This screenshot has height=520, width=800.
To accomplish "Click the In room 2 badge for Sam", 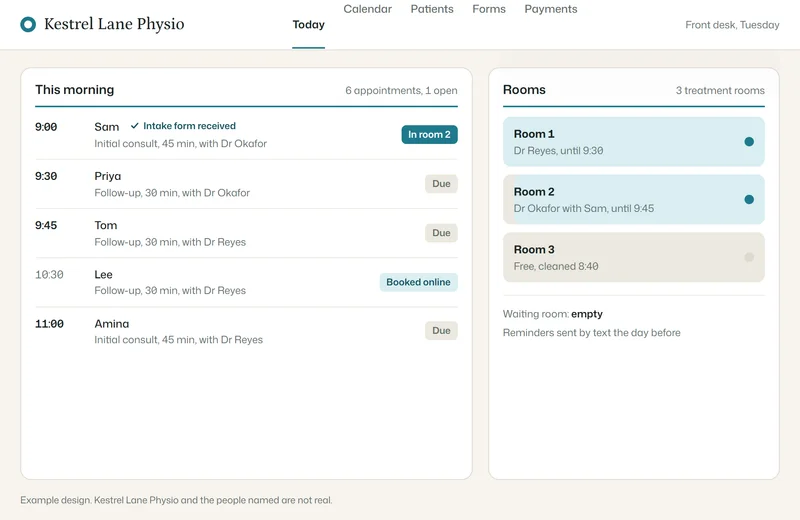I will [x=429, y=135].
